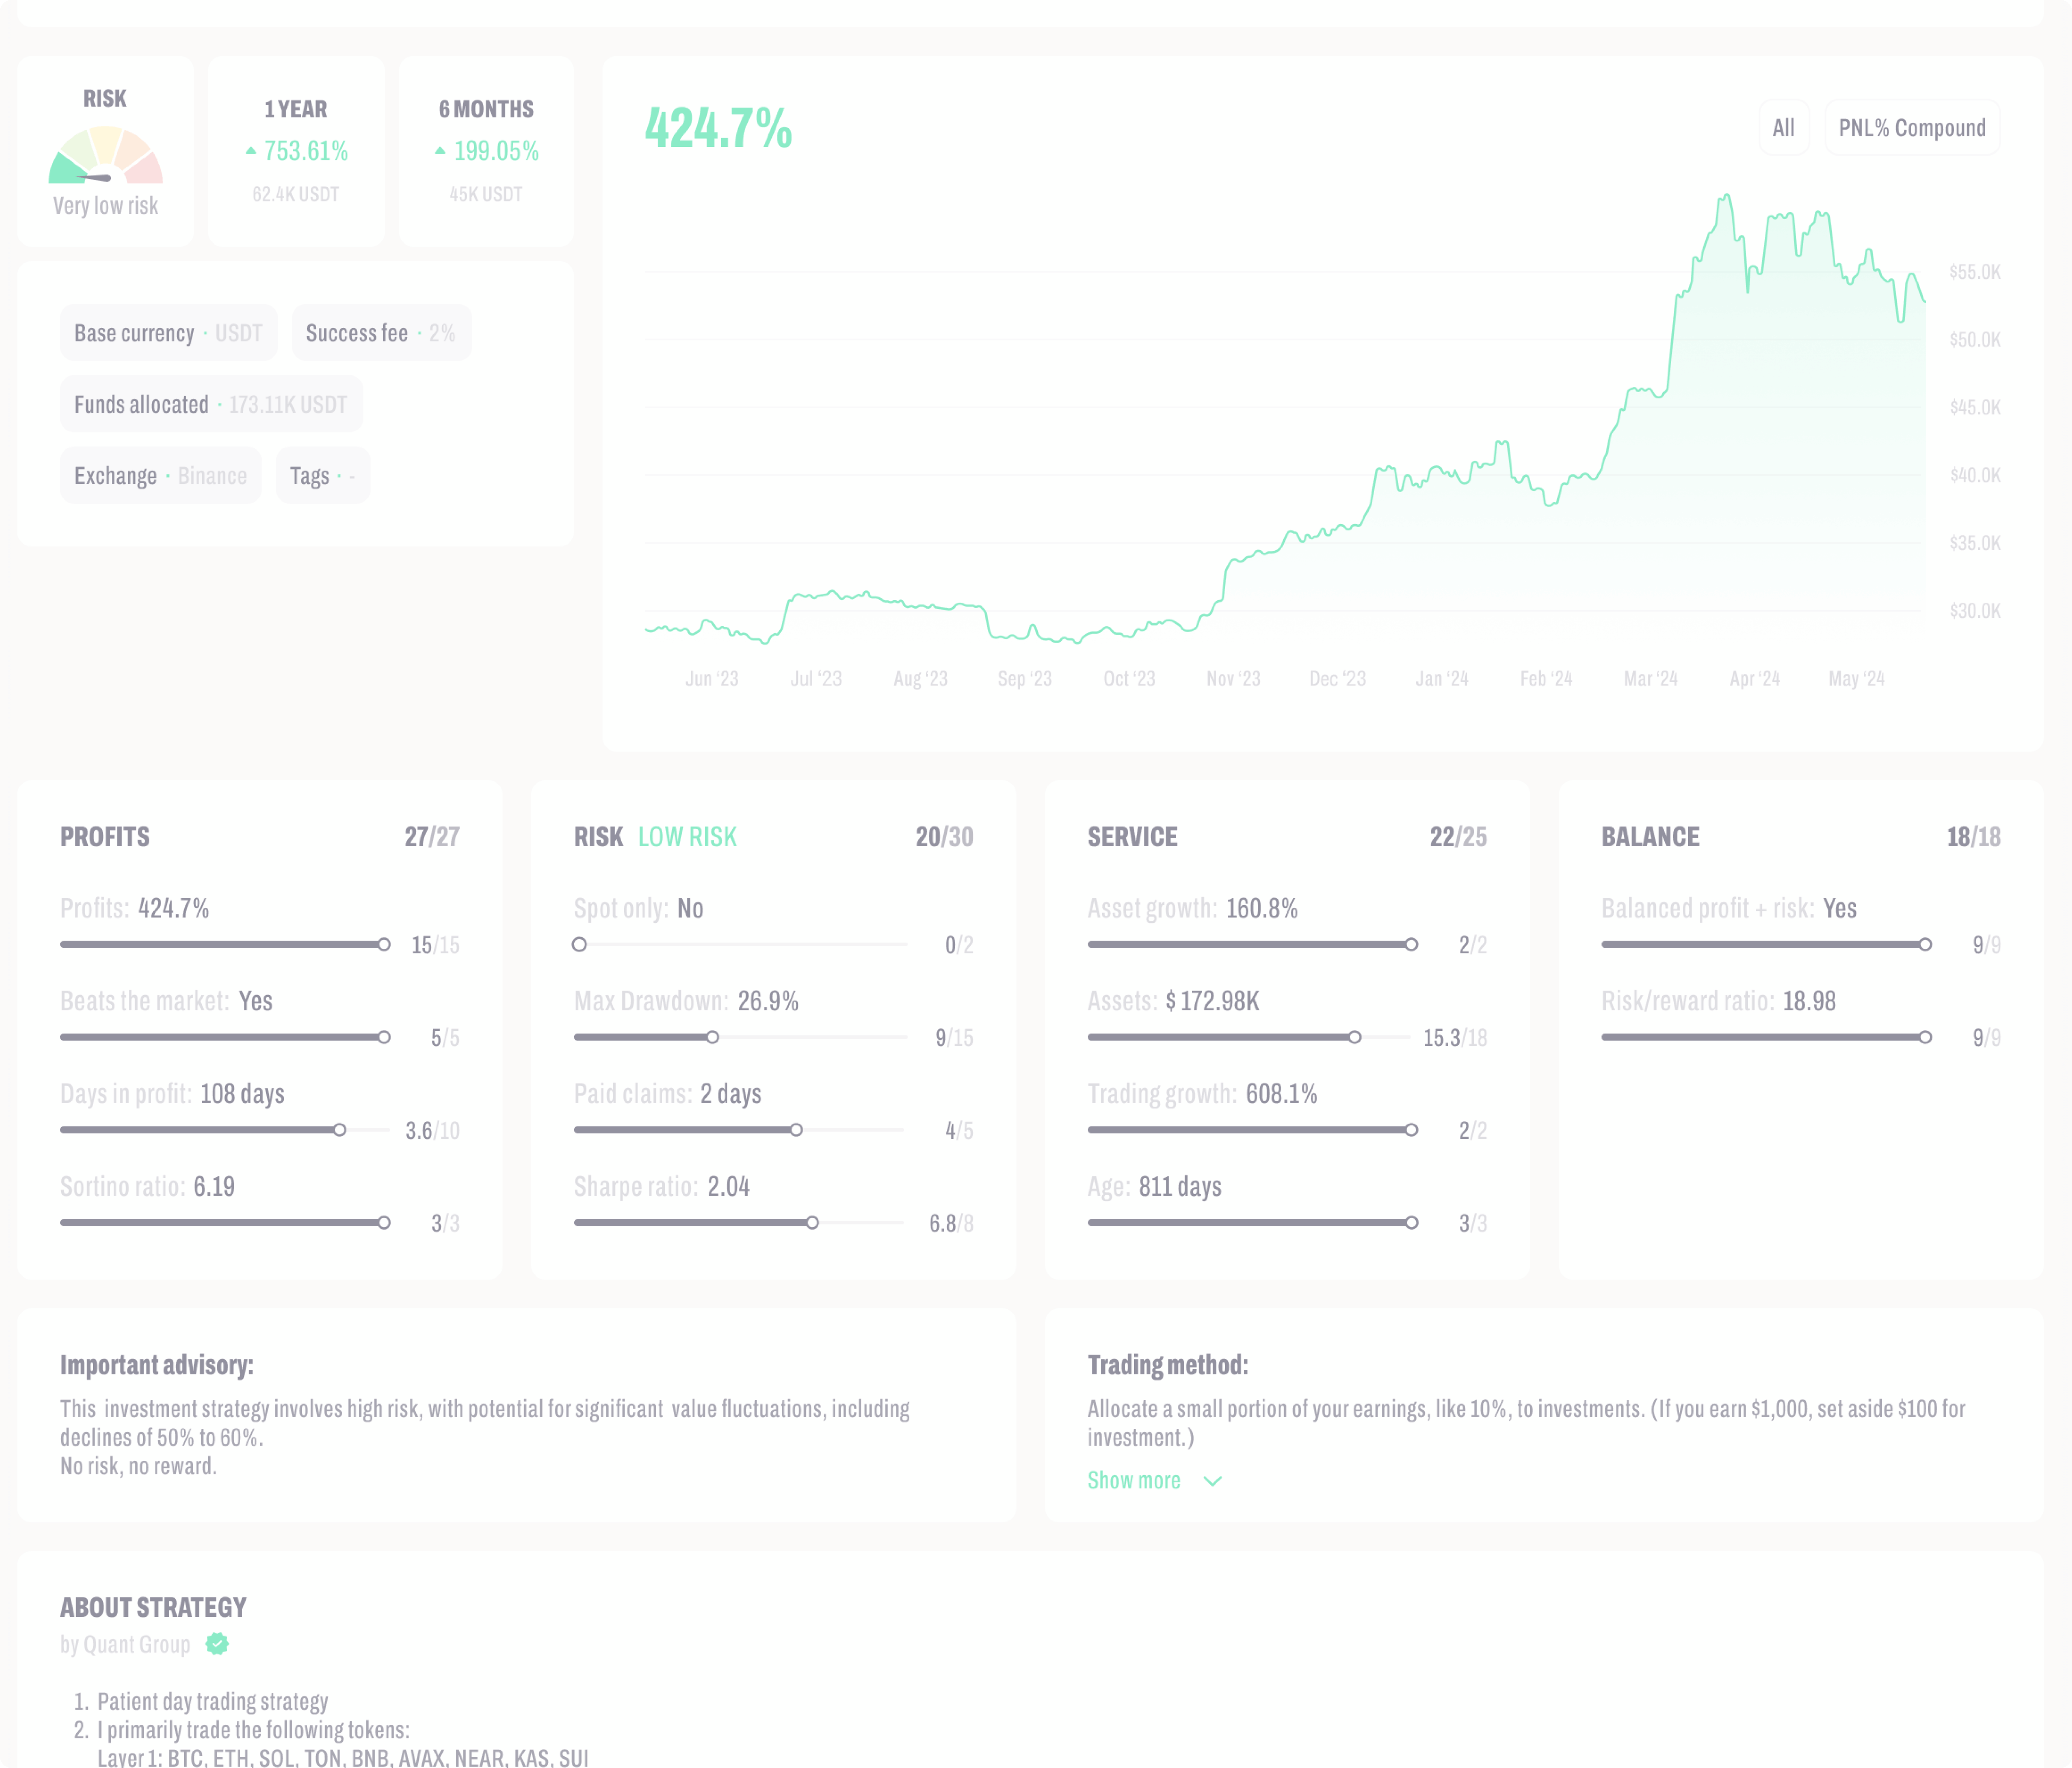Click the 18/18 balance score
The width and height of the screenshot is (2072, 1768).
[x=1974, y=837]
